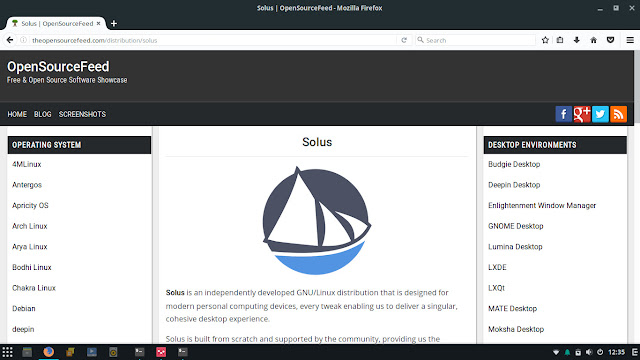View site information icon in address bar
The width and height of the screenshot is (640, 360).
(x=23, y=40)
